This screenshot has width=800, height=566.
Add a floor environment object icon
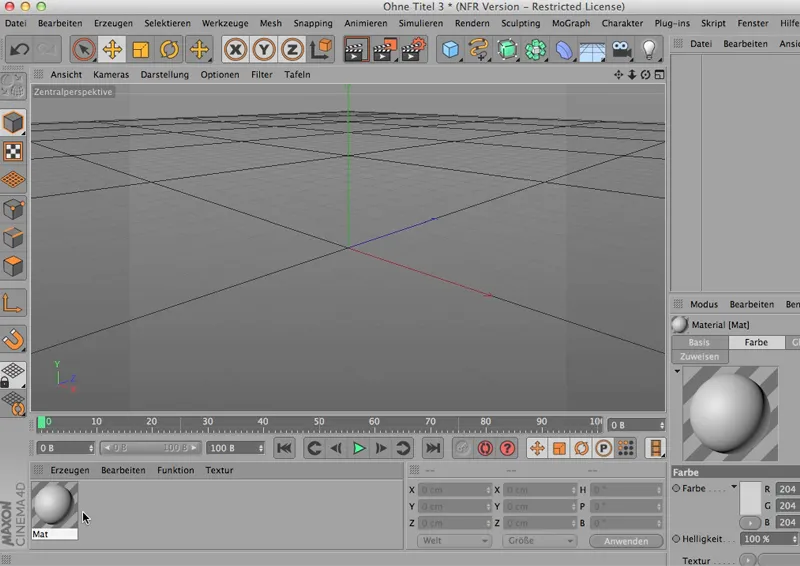tap(592, 51)
